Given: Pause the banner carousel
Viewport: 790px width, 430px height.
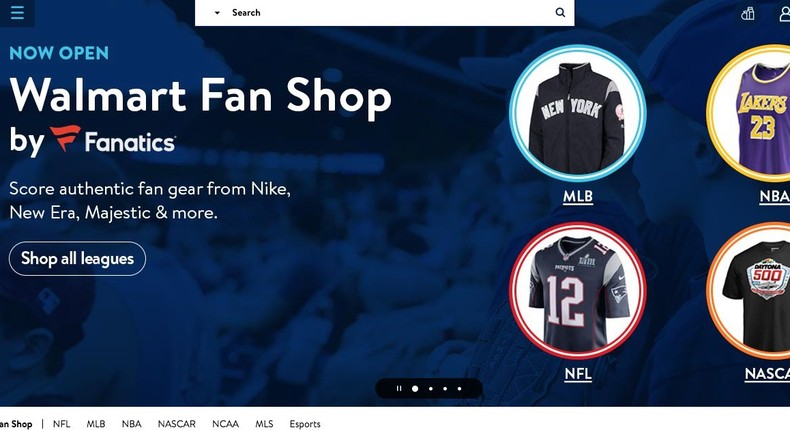Looking at the screenshot, I should (x=399, y=389).
